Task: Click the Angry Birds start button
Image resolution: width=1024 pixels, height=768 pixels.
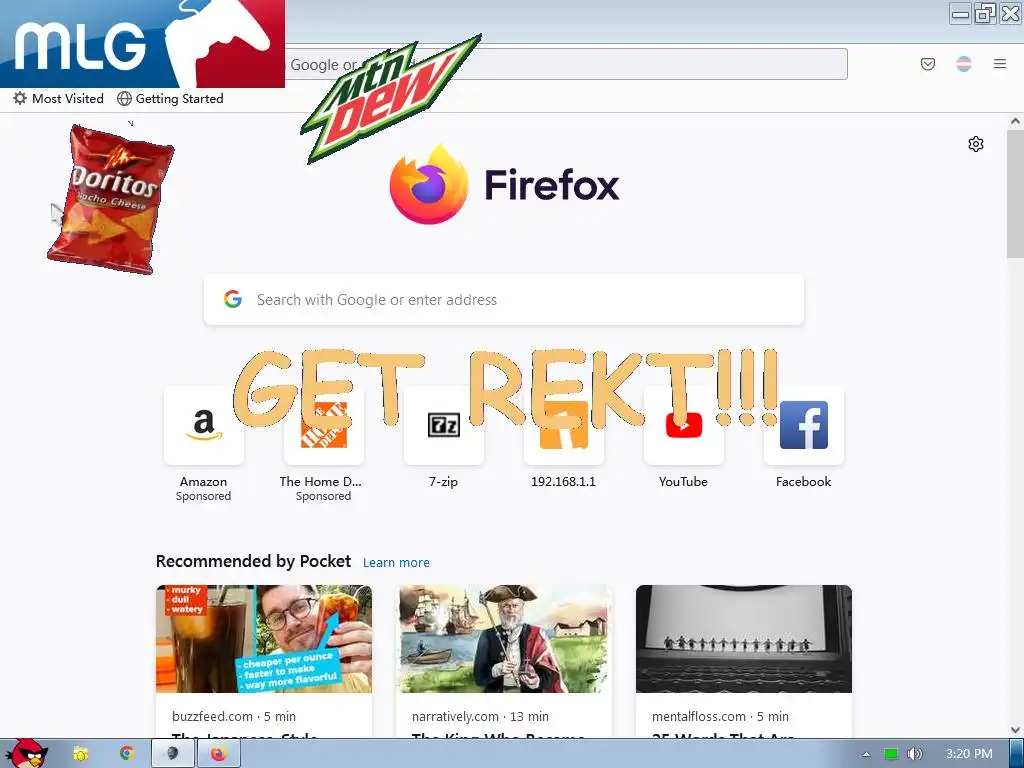Action: coord(26,754)
